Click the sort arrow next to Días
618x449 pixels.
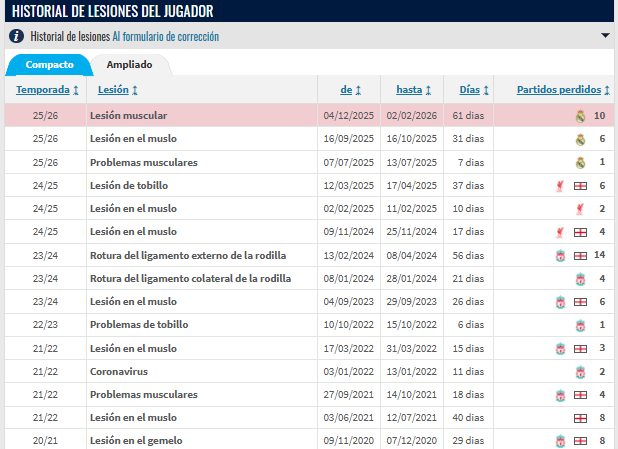tap(486, 90)
